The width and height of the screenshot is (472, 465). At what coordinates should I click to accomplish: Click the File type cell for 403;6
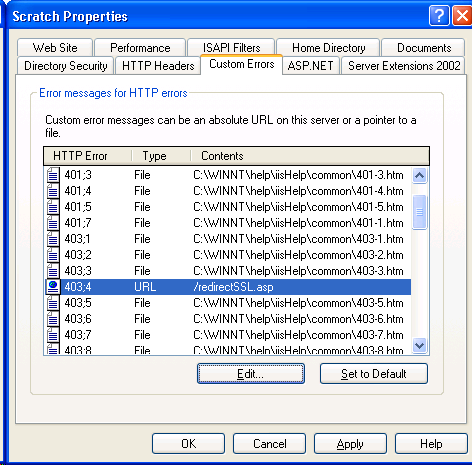[142, 319]
